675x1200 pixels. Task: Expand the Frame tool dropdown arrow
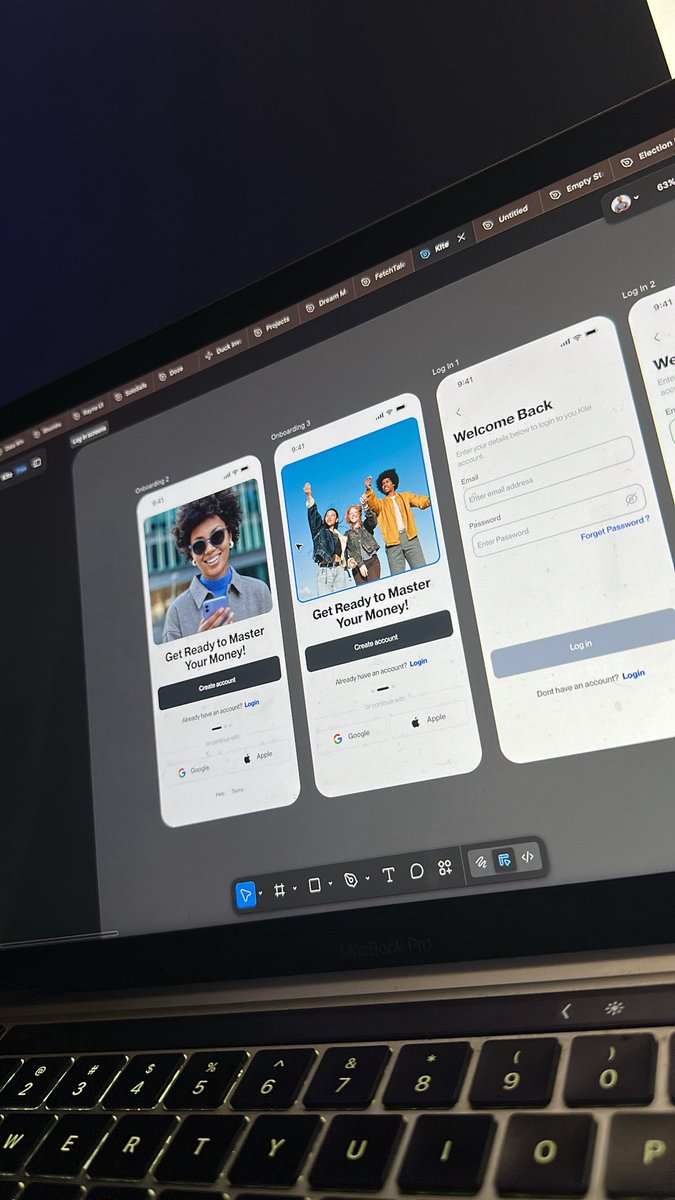pyautogui.click(x=294, y=888)
